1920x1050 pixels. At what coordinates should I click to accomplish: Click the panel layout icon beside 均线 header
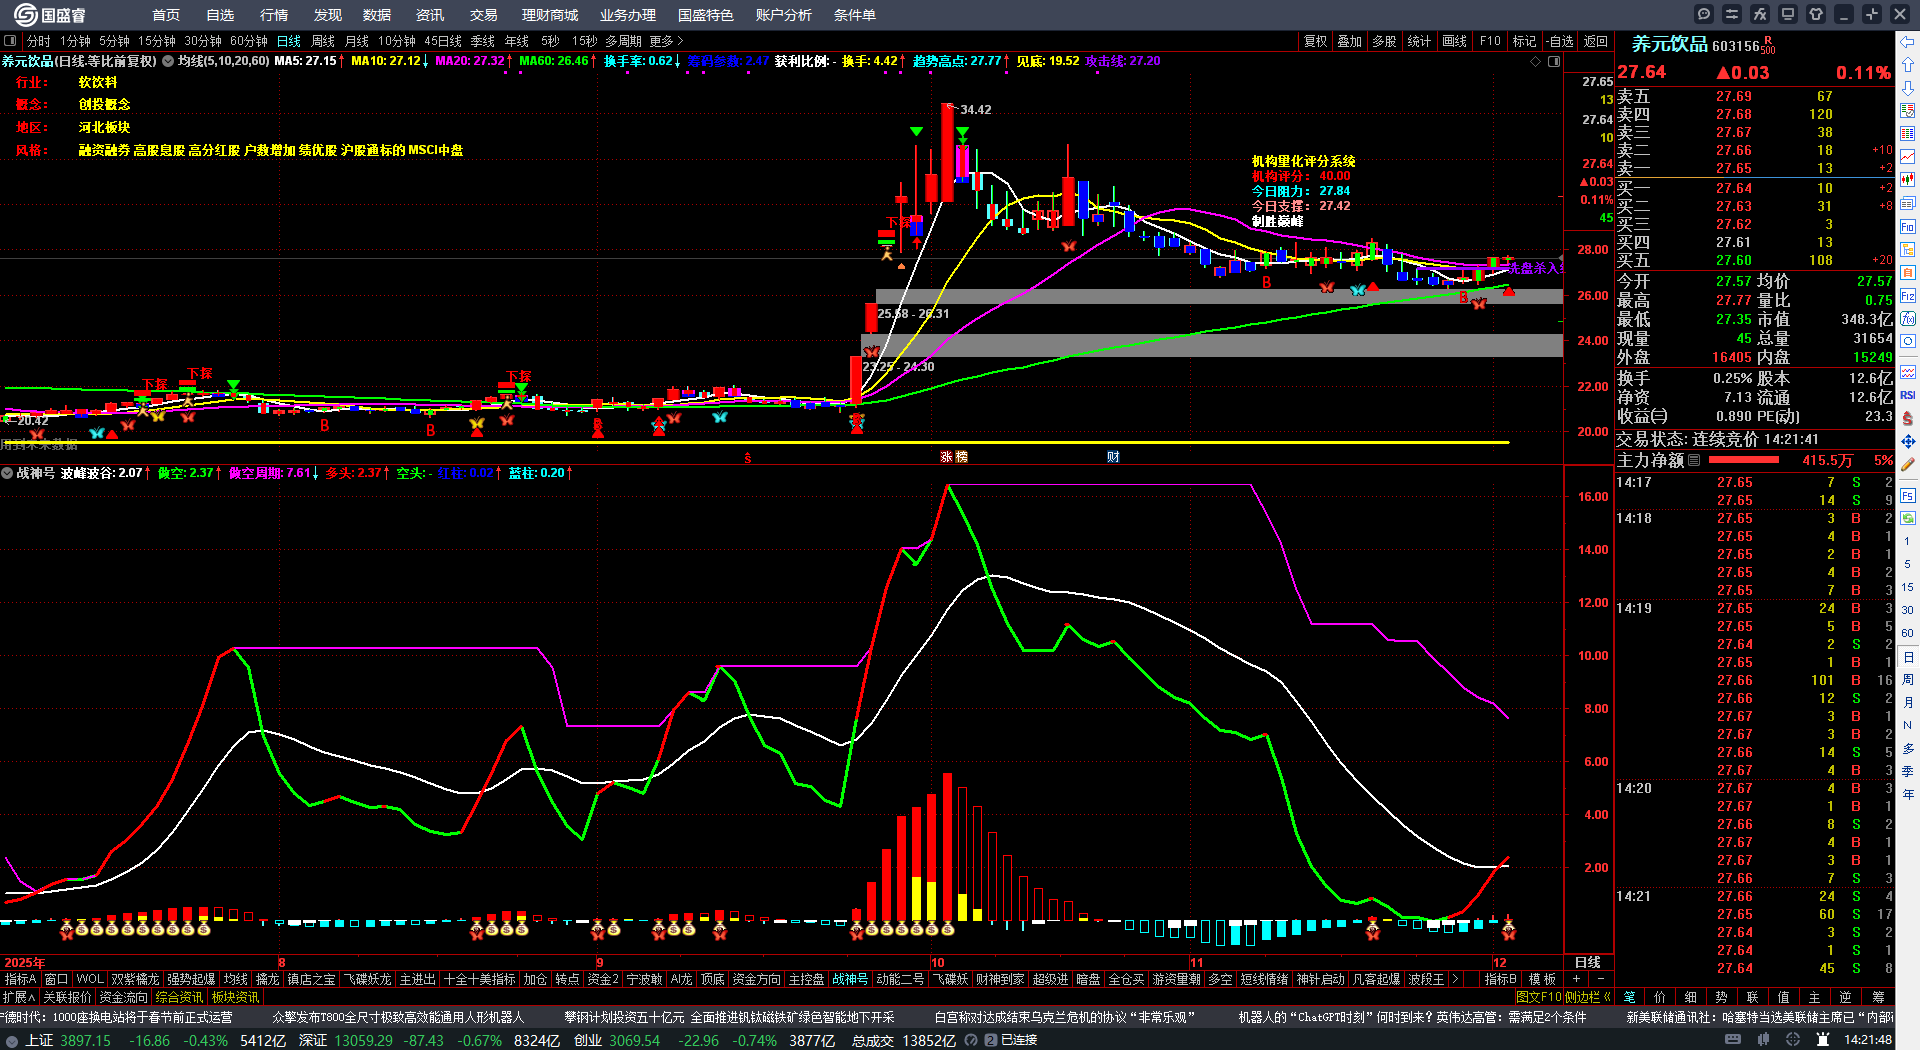(1554, 61)
